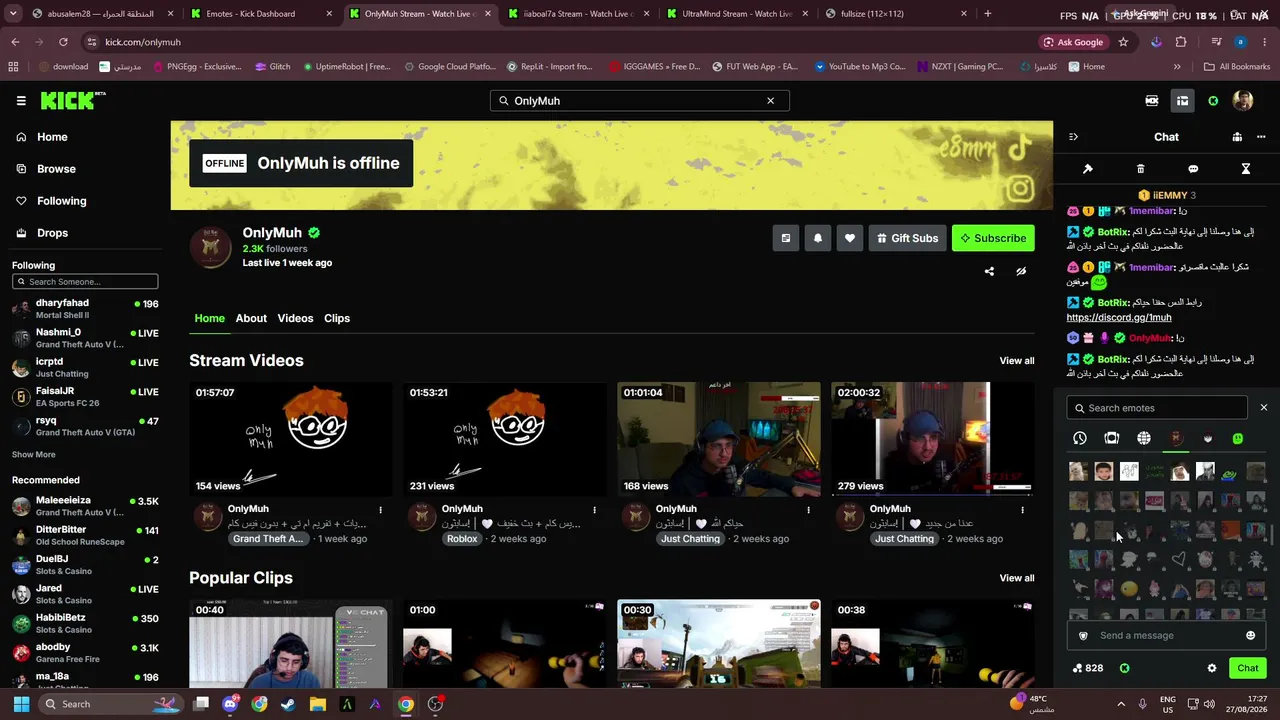The height and width of the screenshot is (720, 1280).
Task: Click the TikTok icon on banner
Action: (x=1019, y=148)
